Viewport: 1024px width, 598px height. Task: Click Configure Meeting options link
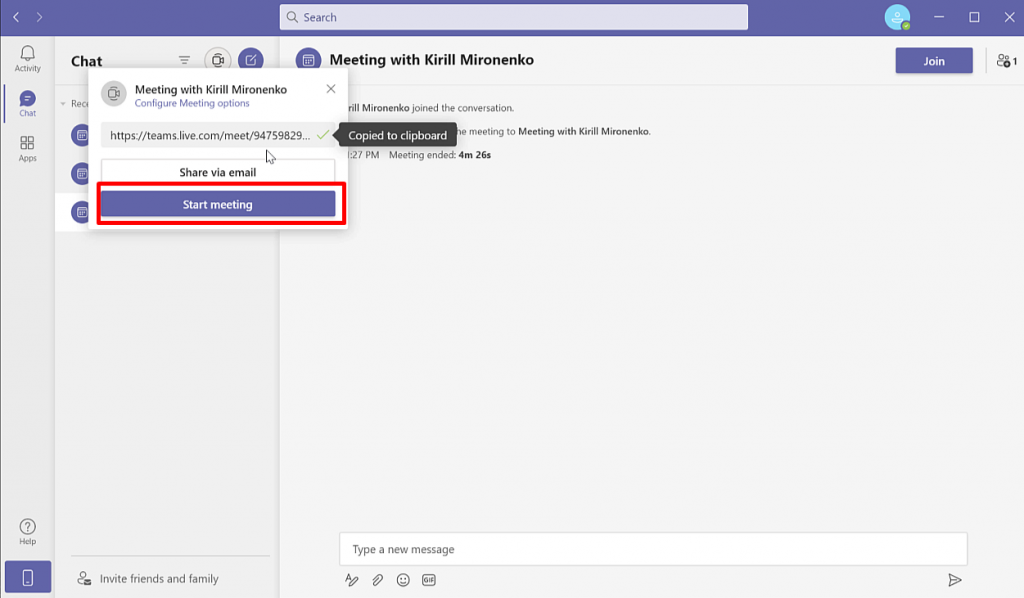coord(192,103)
